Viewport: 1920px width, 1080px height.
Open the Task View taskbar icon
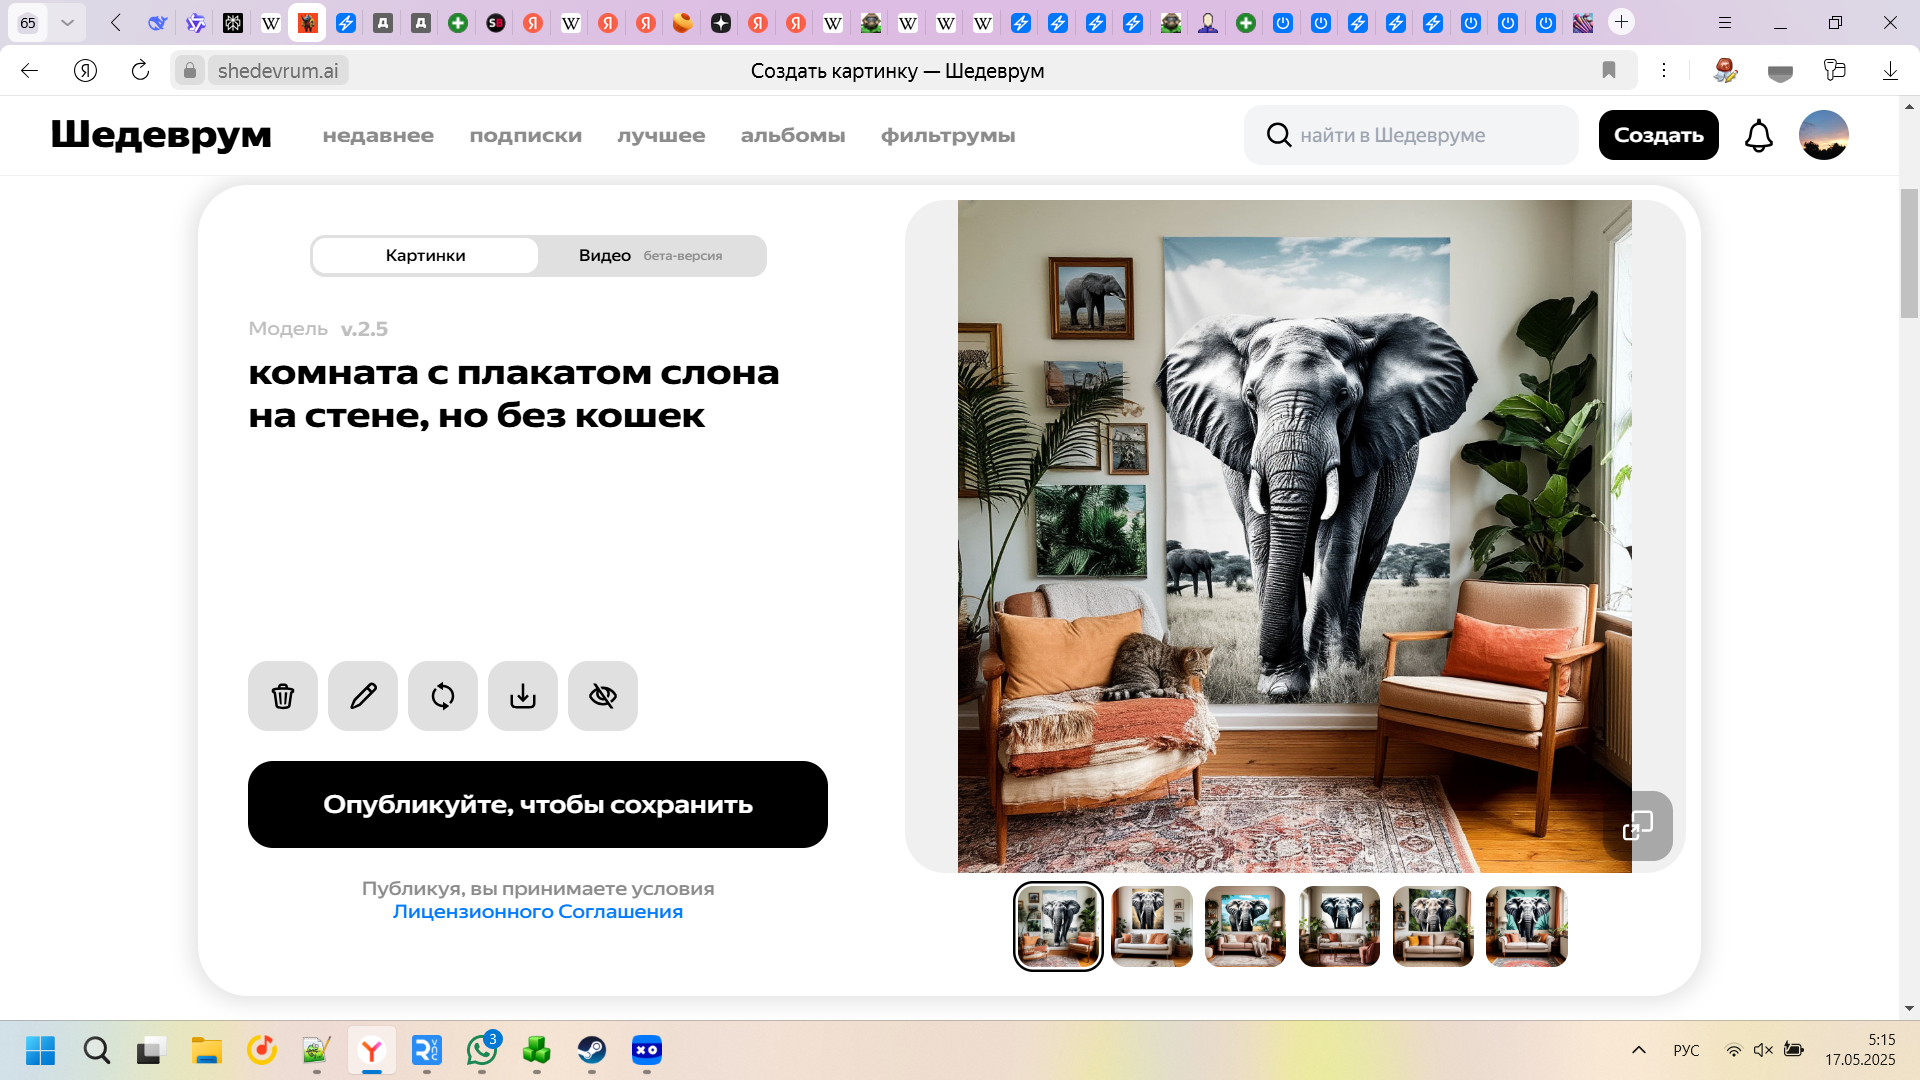(x=150, y=1050)
